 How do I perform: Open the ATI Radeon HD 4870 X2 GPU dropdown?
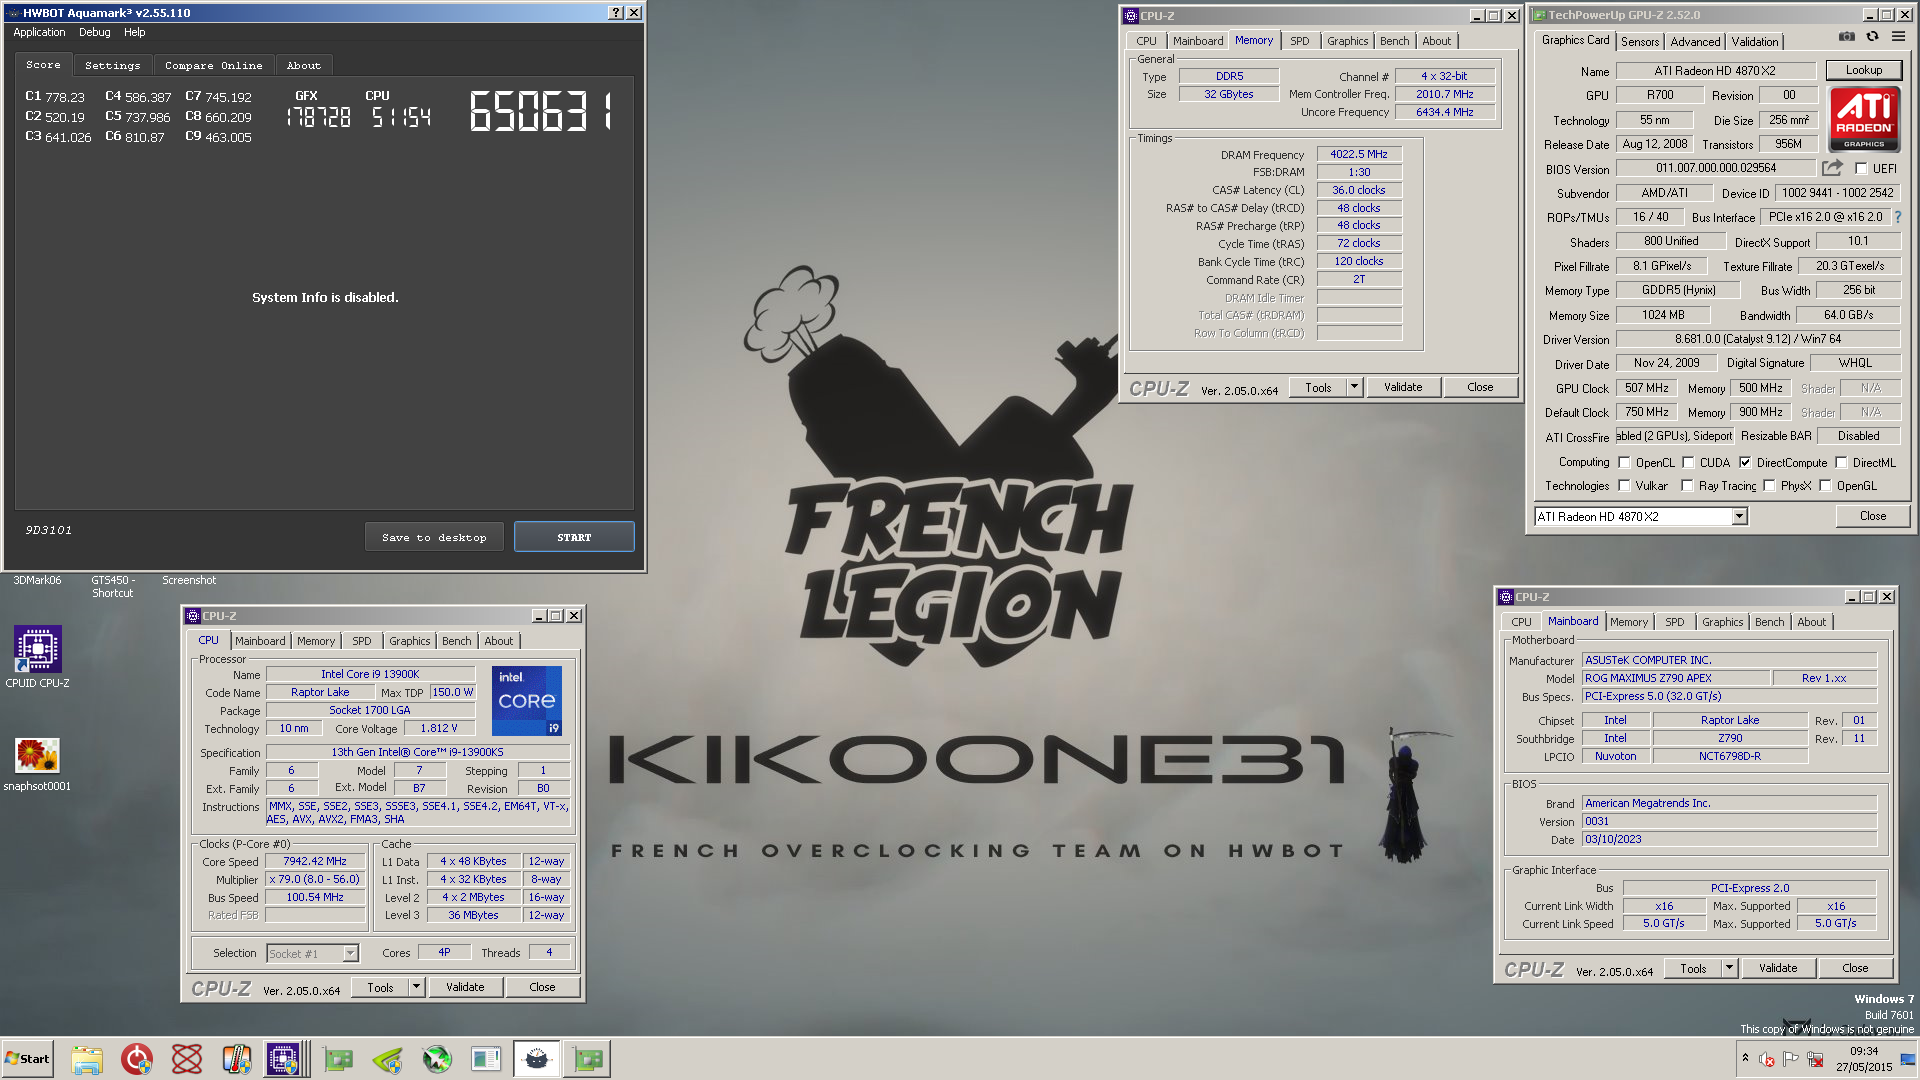tap(1739, 517)
